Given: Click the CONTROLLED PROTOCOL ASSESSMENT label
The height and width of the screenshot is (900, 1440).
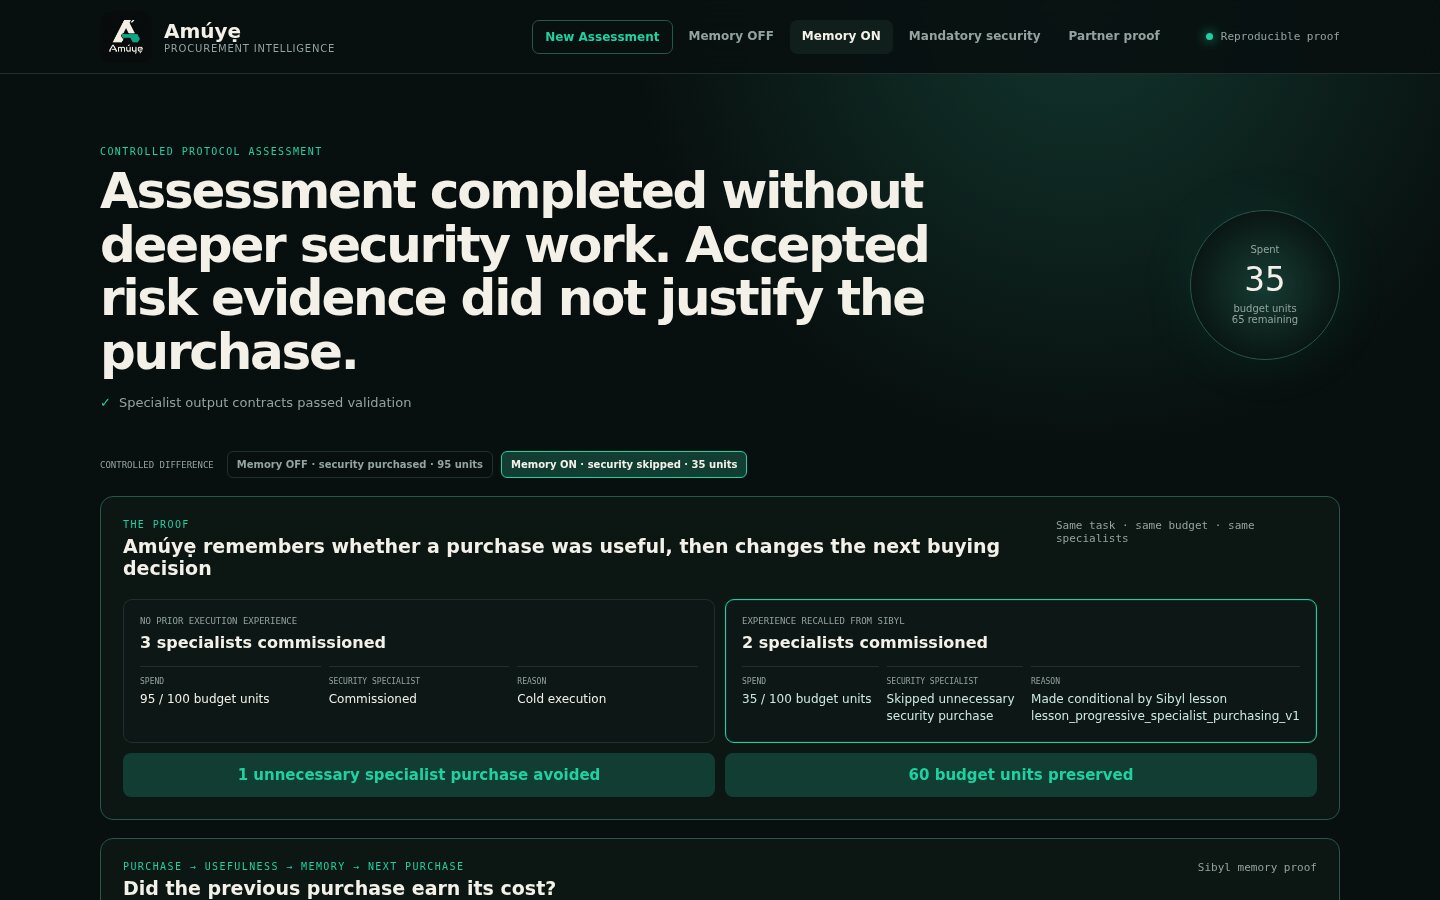Looking at the screenshot, I should pos(211,151).
